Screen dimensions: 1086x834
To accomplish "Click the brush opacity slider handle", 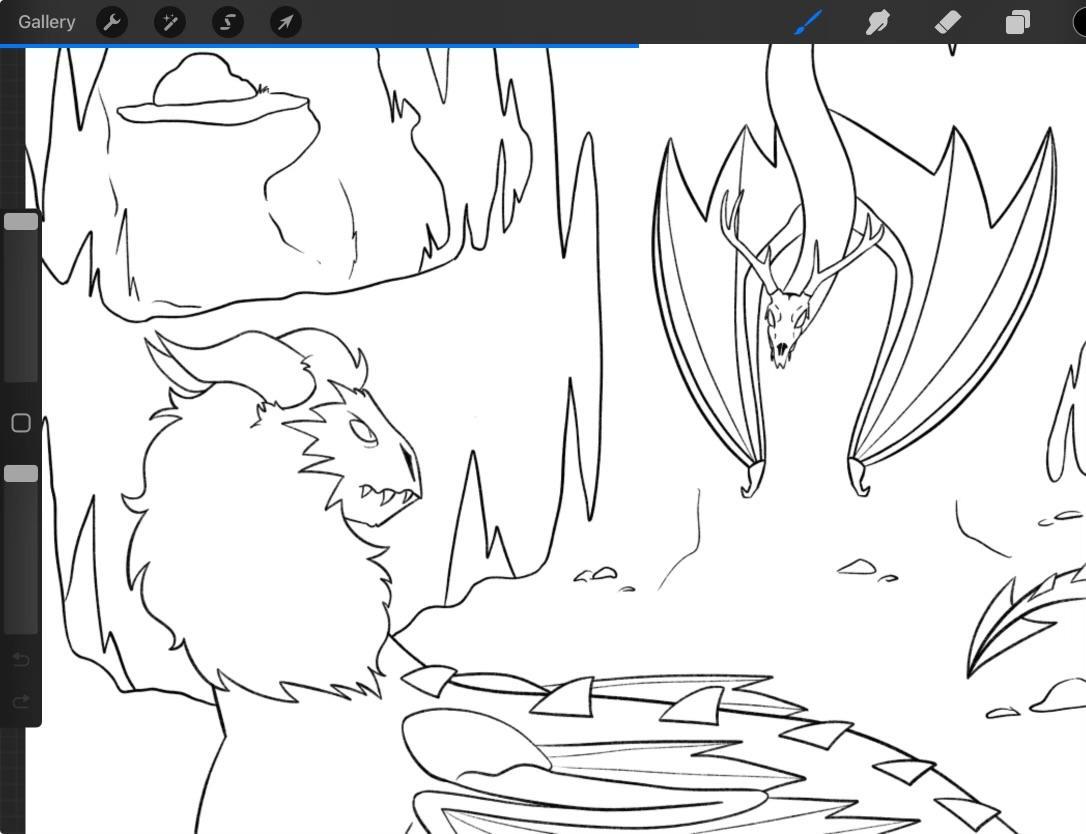I will (x=21, y=474).
